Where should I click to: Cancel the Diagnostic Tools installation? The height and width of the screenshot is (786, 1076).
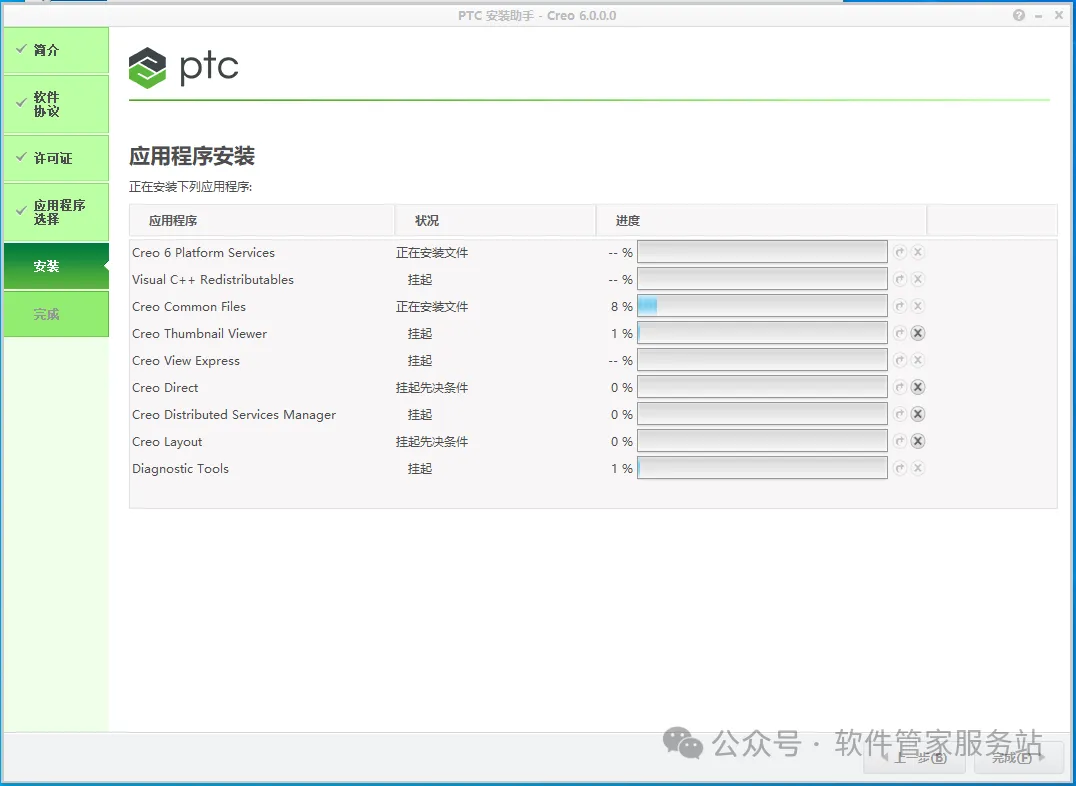click(917, 468)
